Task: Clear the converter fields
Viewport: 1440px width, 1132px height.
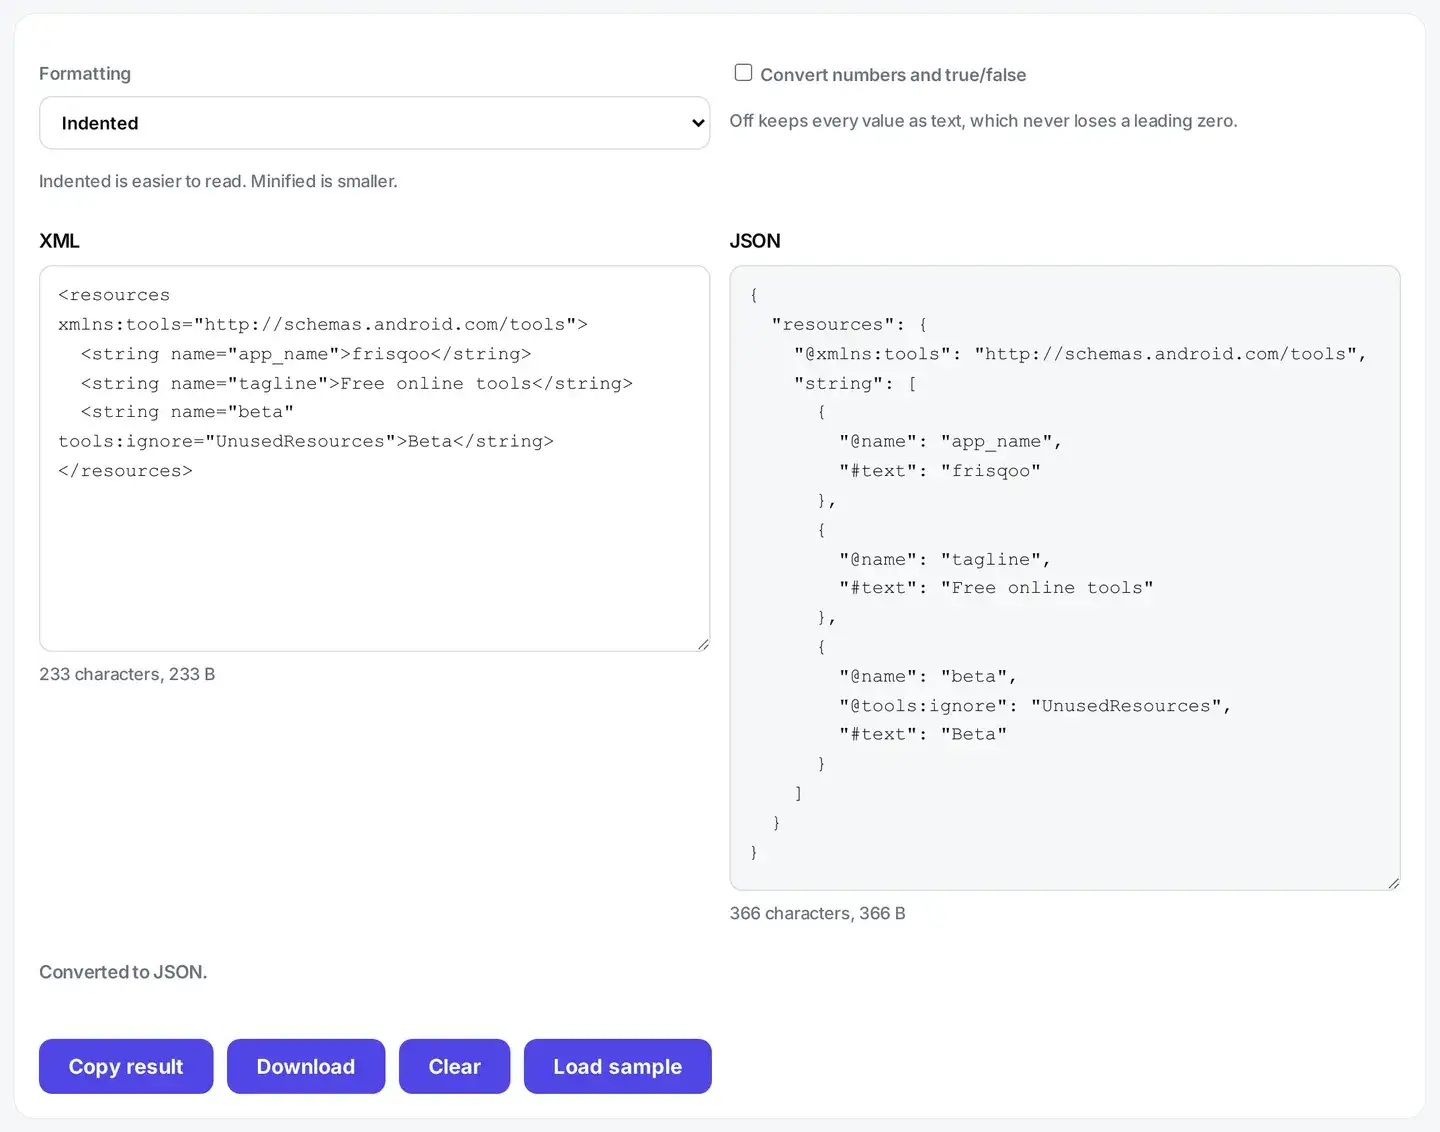Action: point(455,1066)
